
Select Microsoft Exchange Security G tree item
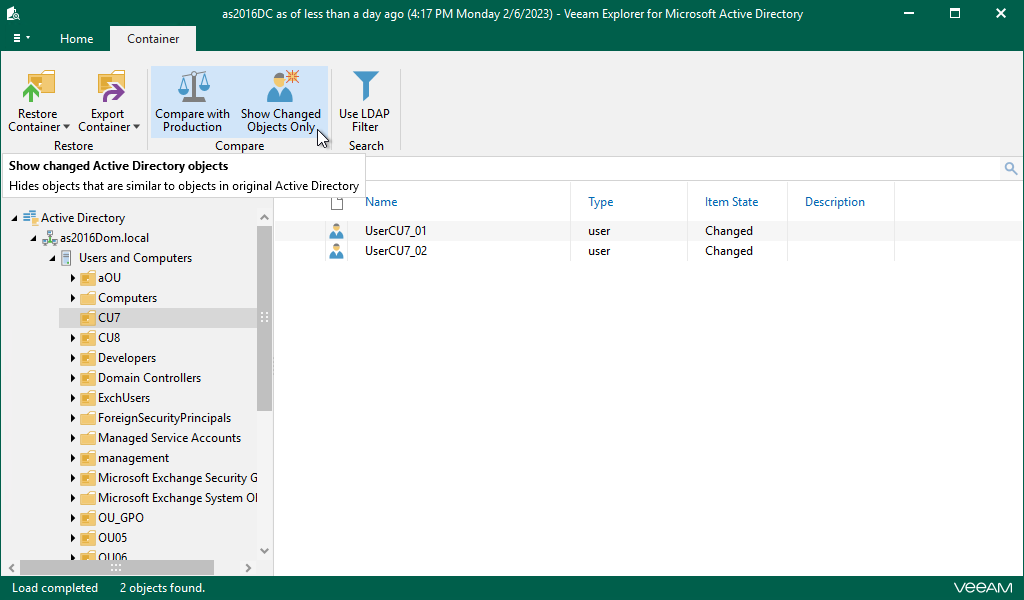(x=178, y=478)
